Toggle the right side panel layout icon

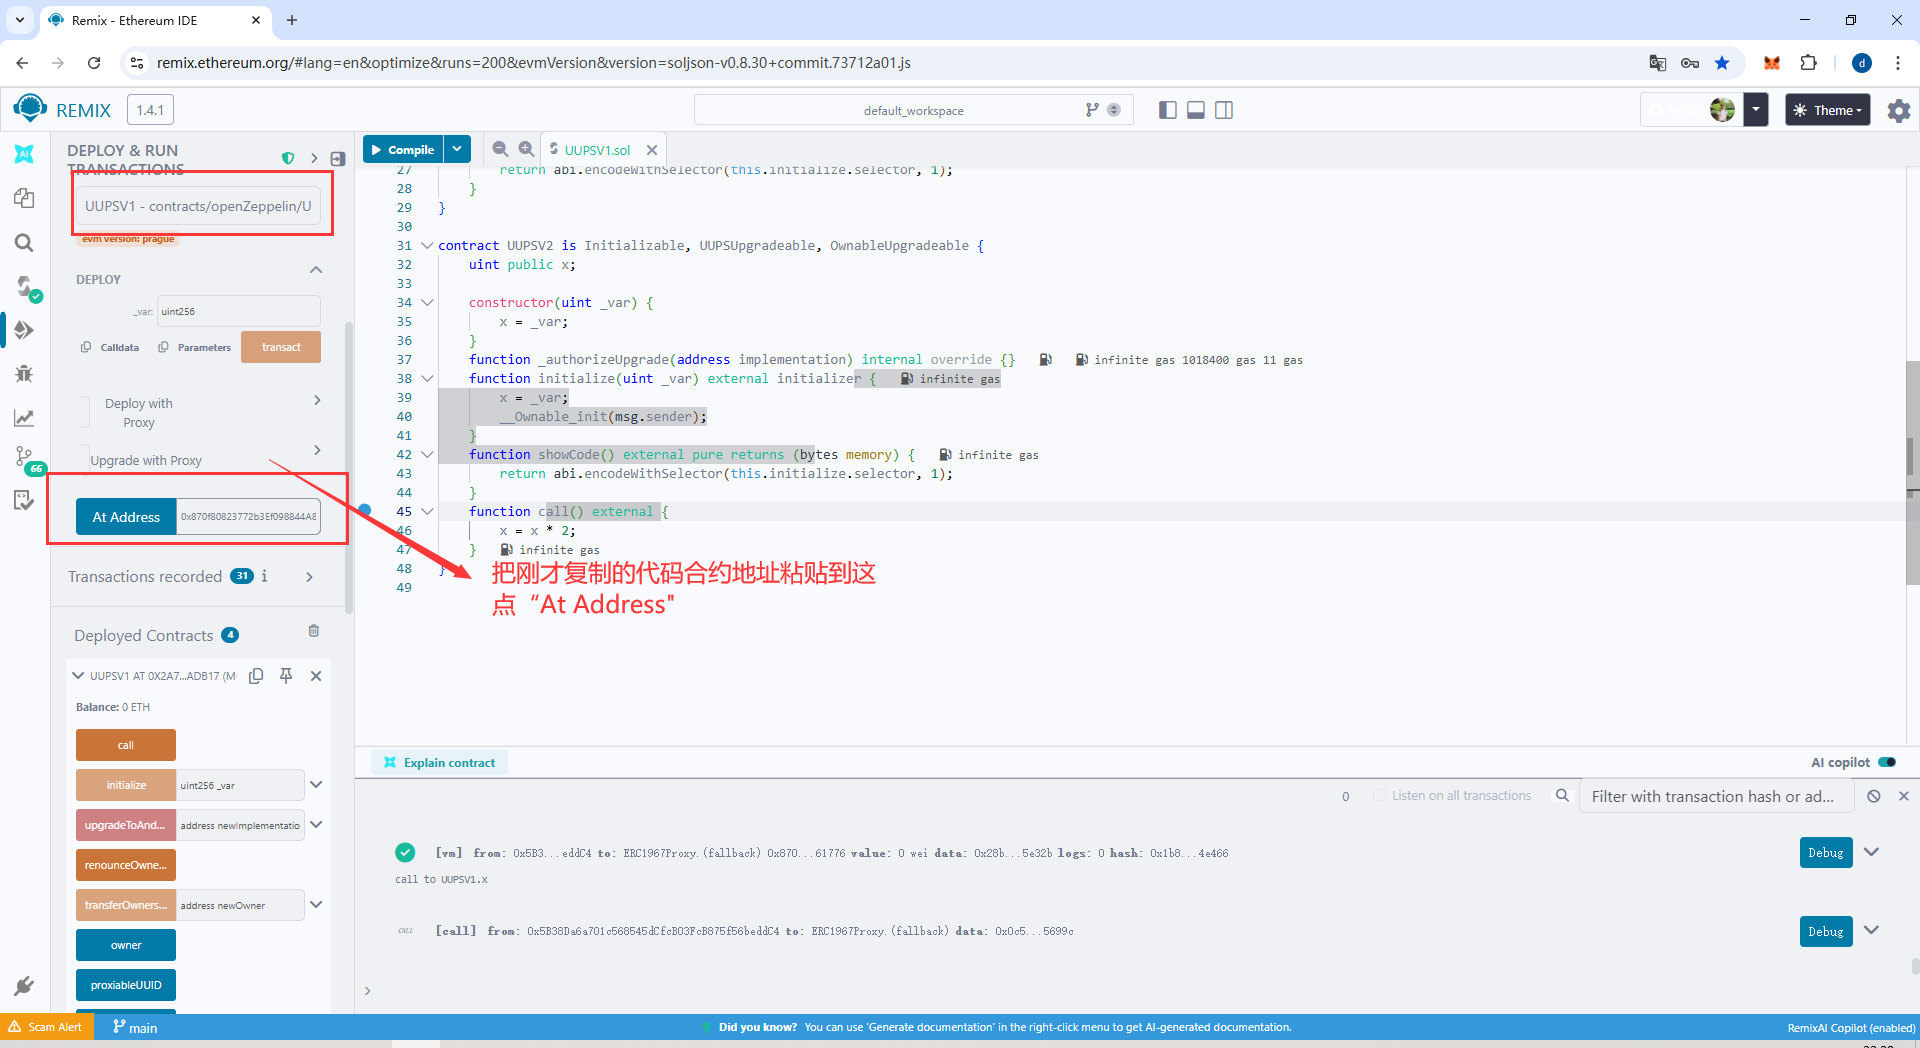pyautogui.click(x=1224, y=110)
